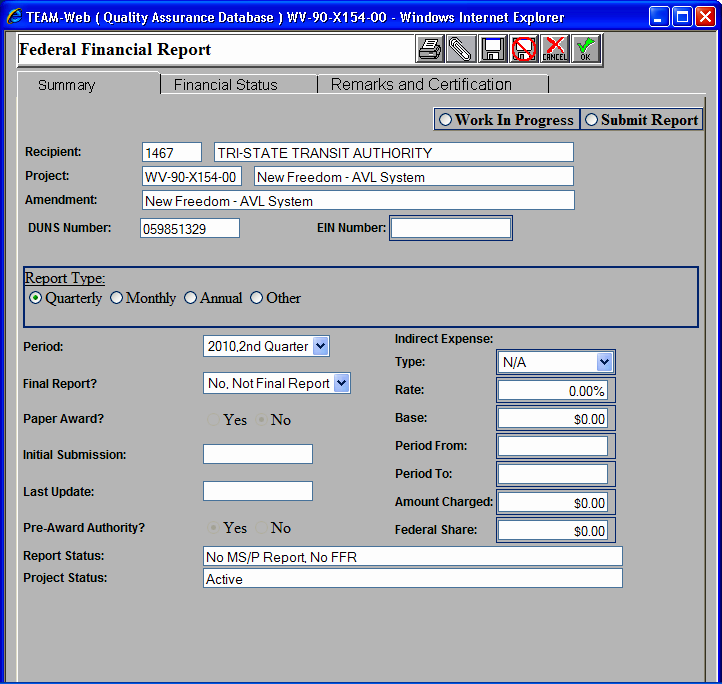Click the paperclip attachment icon
This screenshot has height=684, width=722.
pos(461,49)
